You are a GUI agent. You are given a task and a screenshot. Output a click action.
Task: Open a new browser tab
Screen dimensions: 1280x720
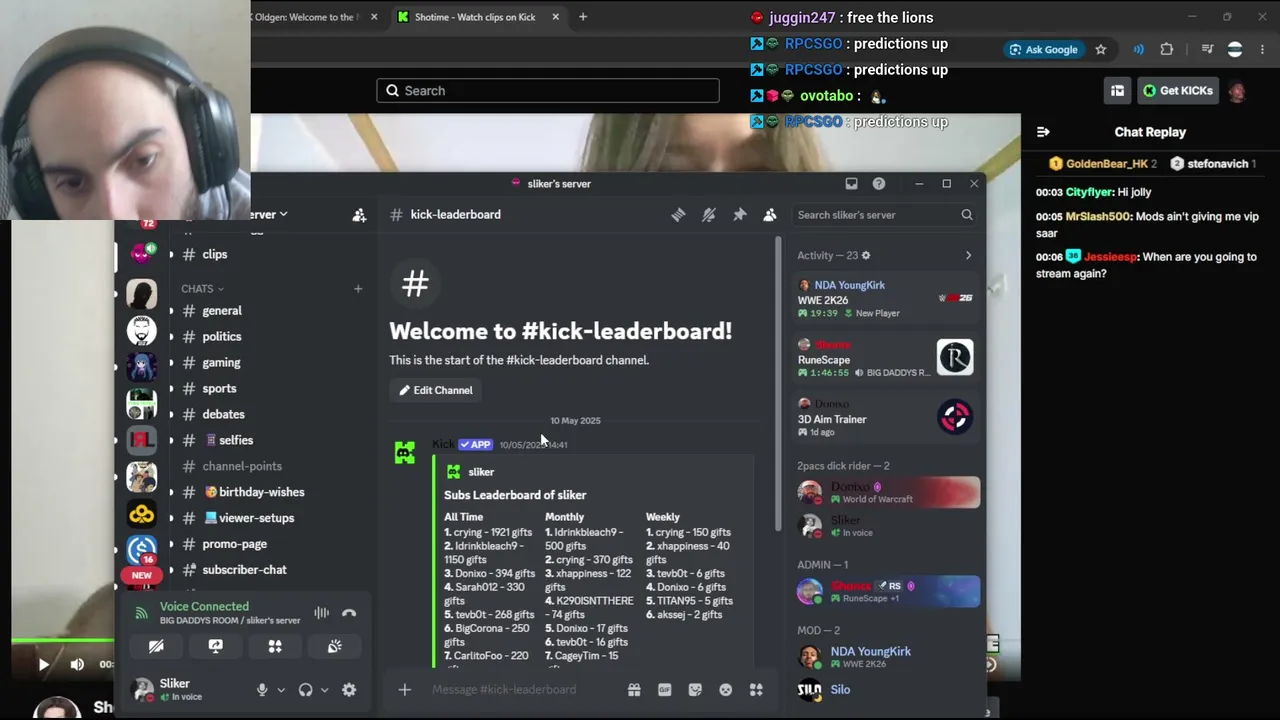pyautogui.click(x=583, y=17)
